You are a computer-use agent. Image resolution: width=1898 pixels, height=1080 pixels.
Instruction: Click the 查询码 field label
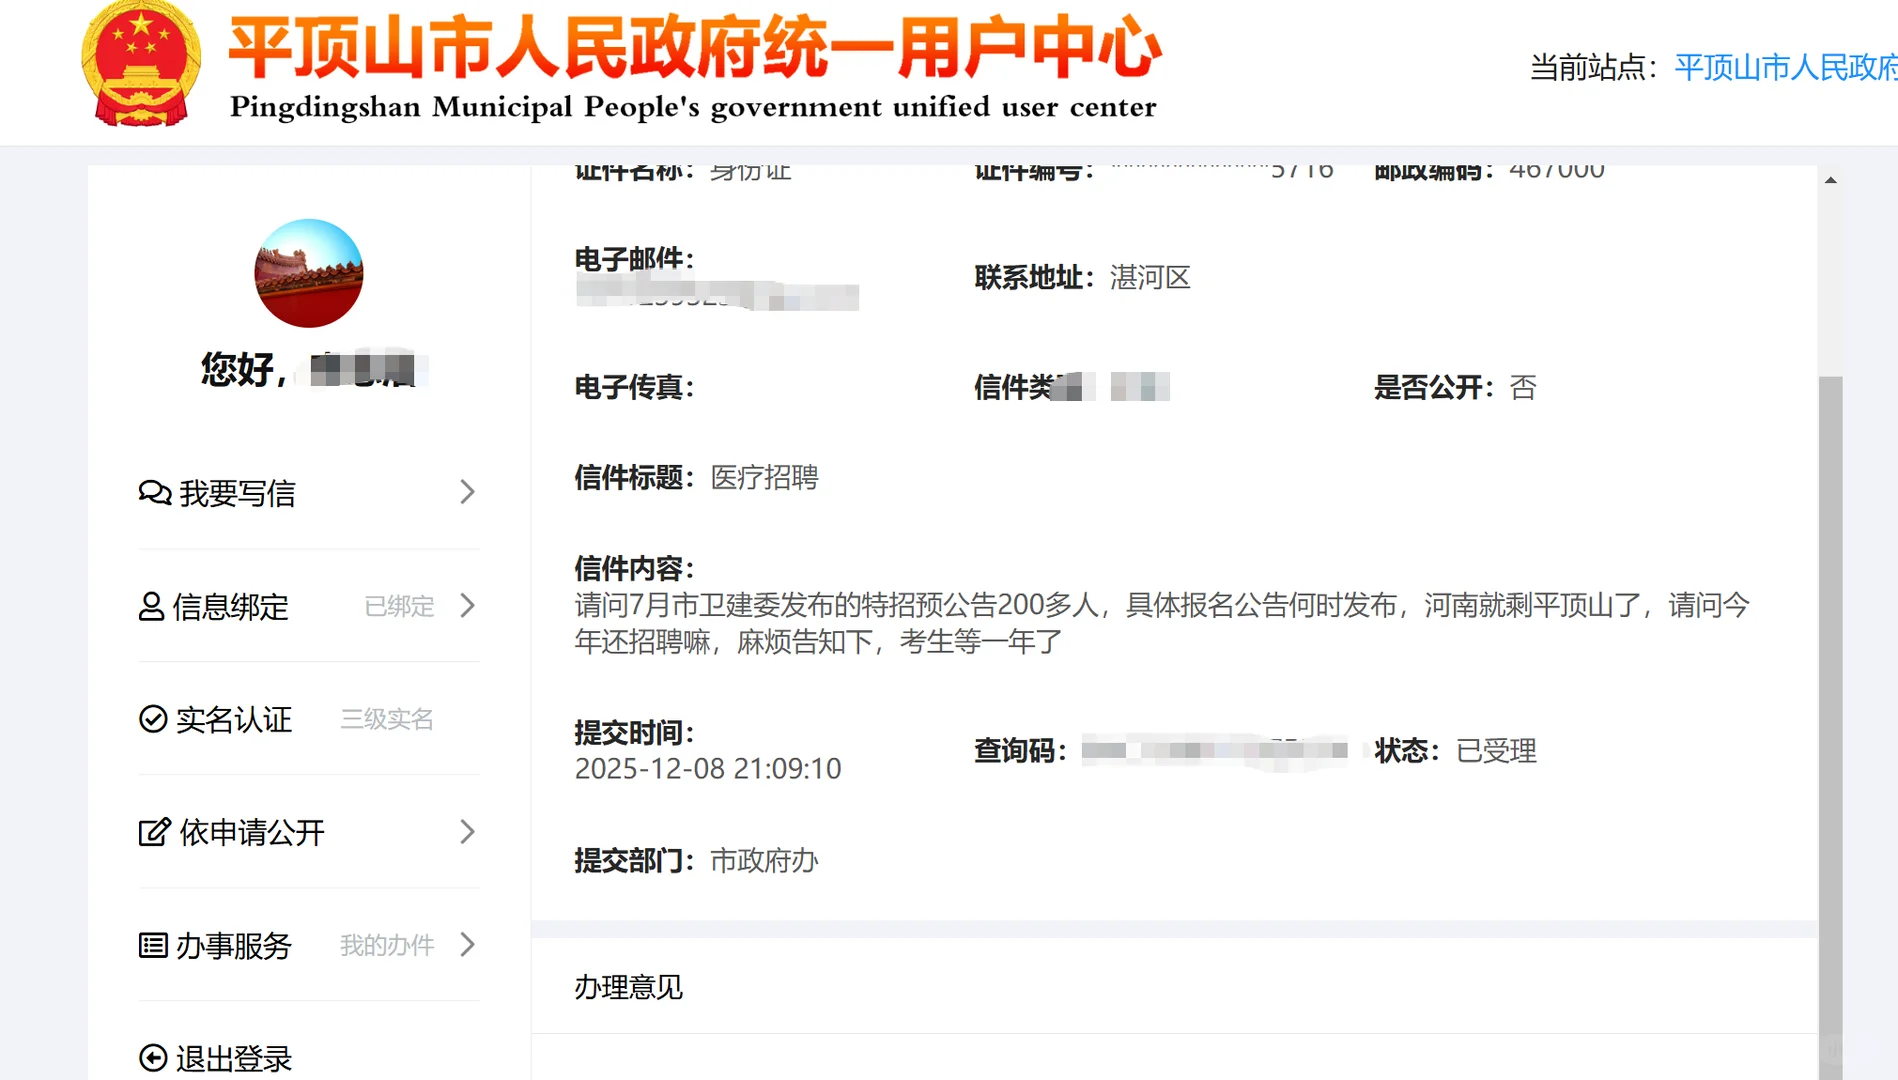1021,750
